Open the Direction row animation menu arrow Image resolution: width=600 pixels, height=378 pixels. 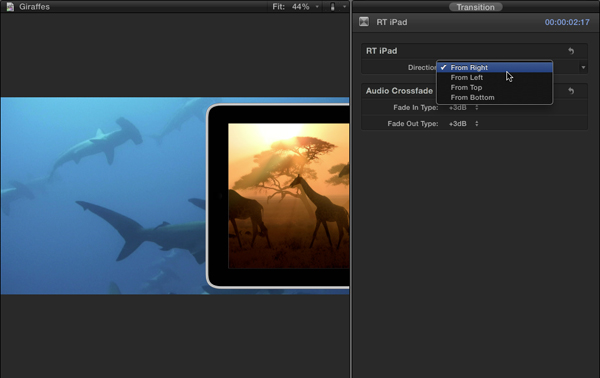(x=583, y=68)
